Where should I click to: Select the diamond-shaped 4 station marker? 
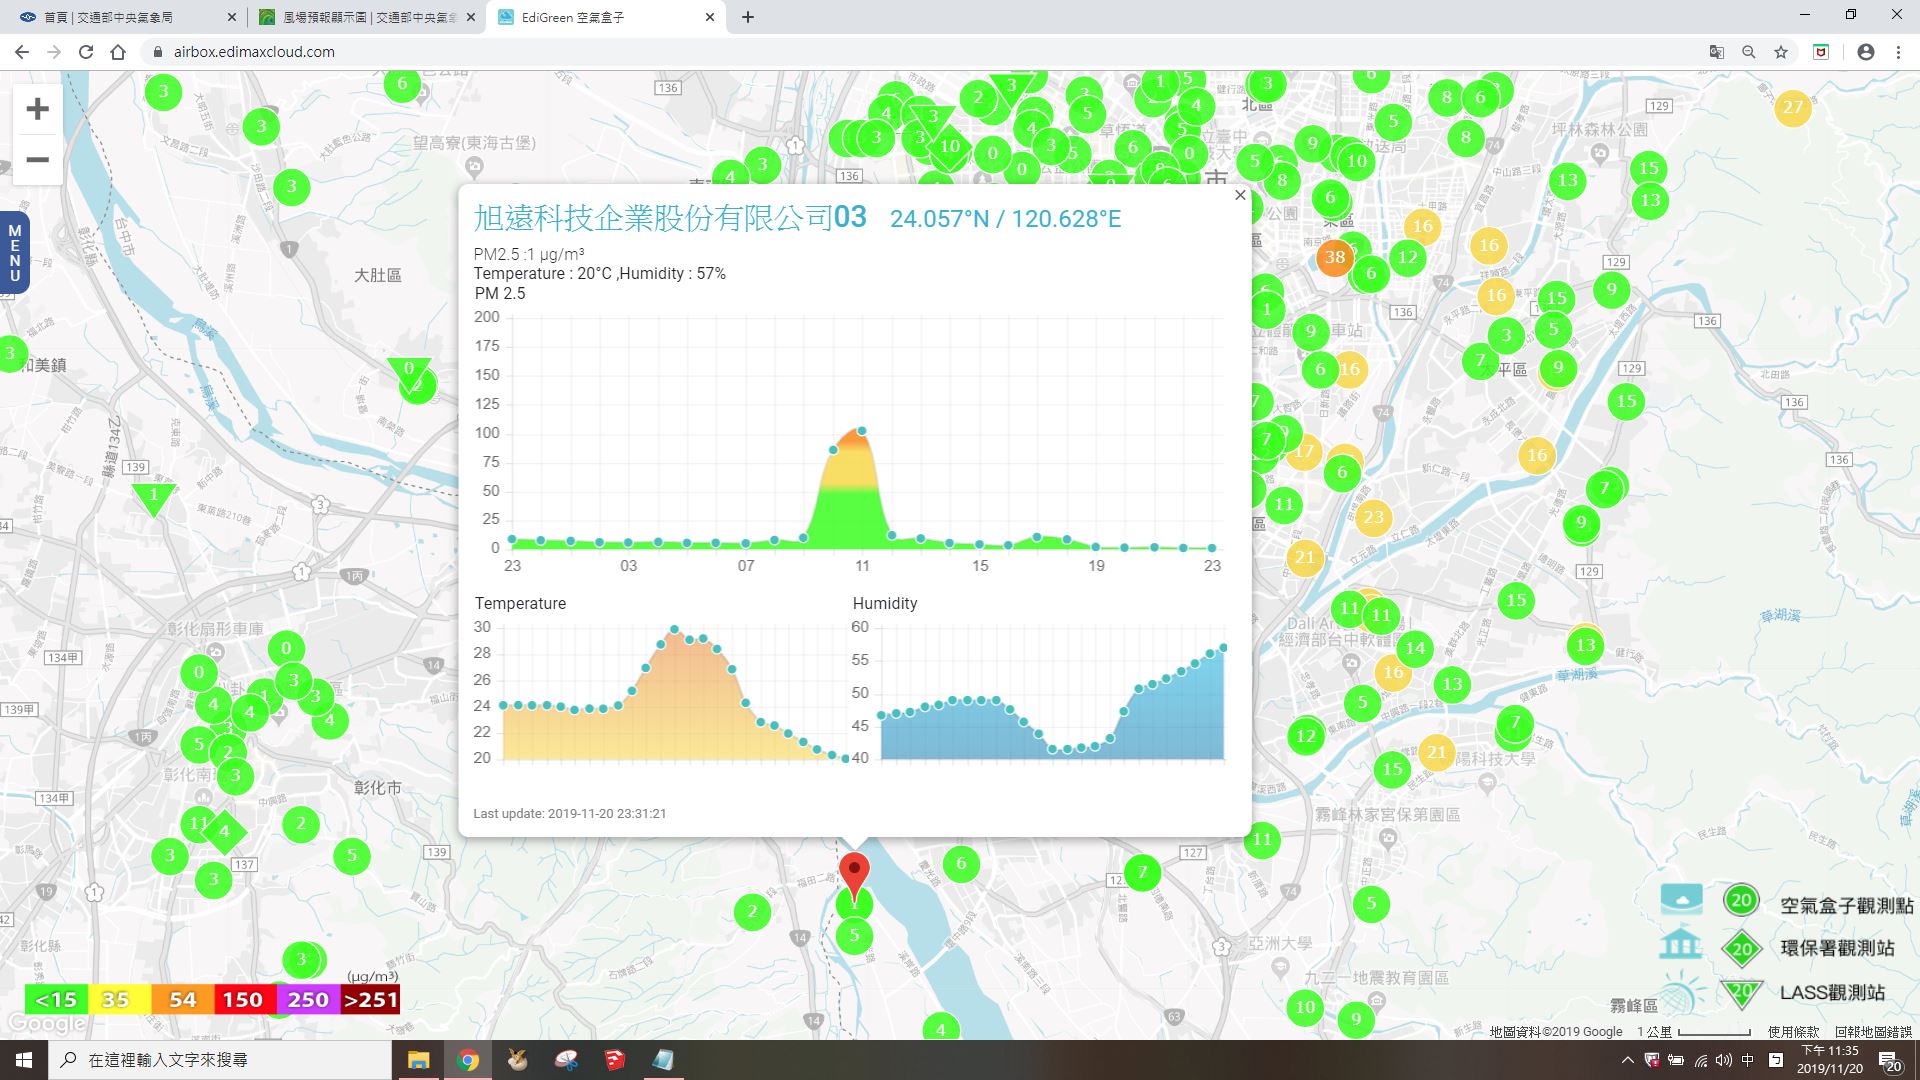pos(224,831)
